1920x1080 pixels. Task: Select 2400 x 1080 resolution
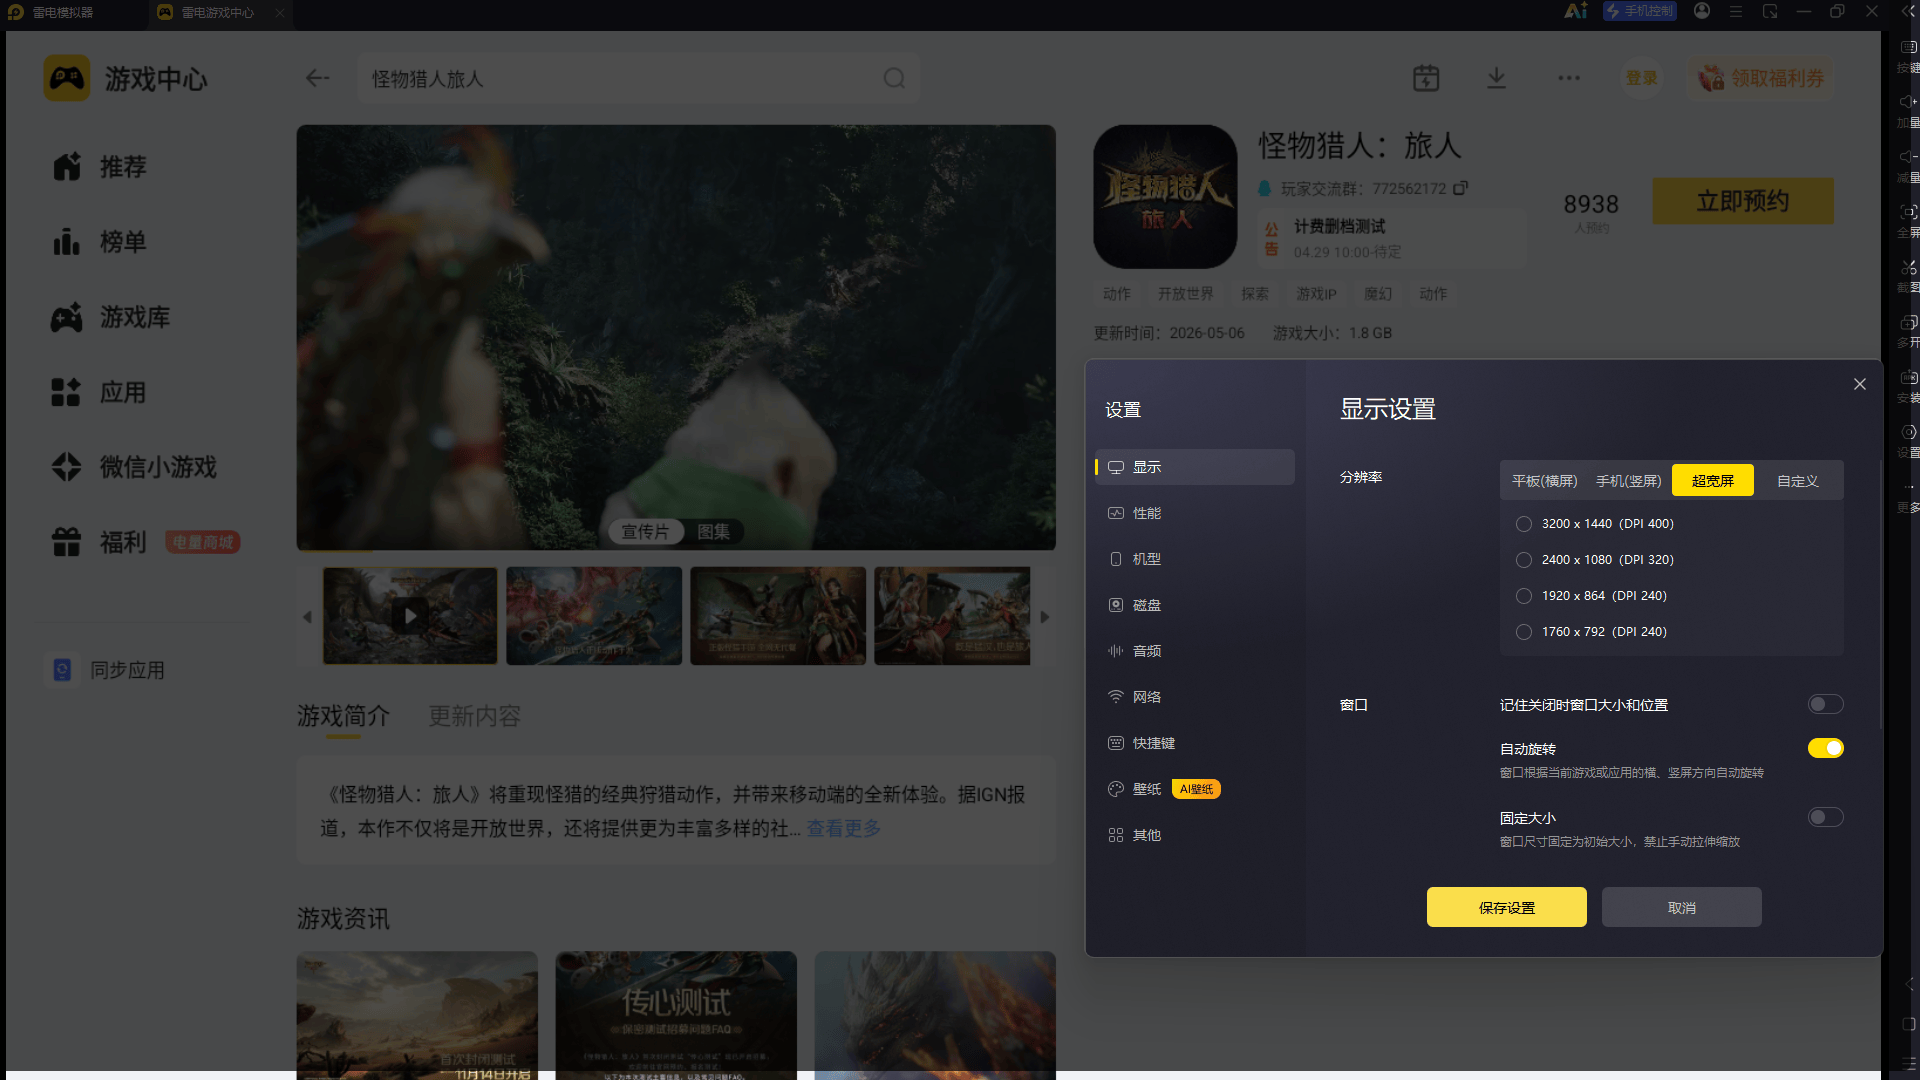(x=1524, y=560)
